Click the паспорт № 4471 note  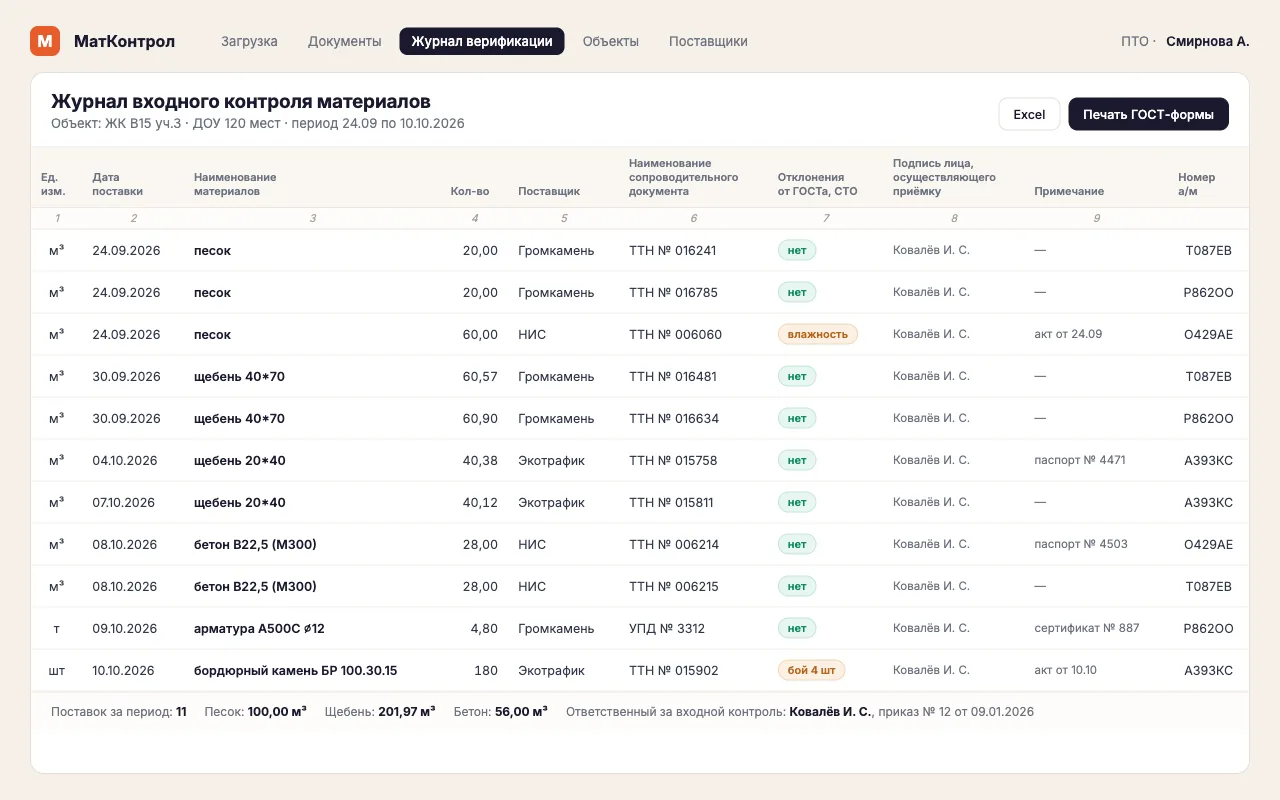coord(1080,460)
